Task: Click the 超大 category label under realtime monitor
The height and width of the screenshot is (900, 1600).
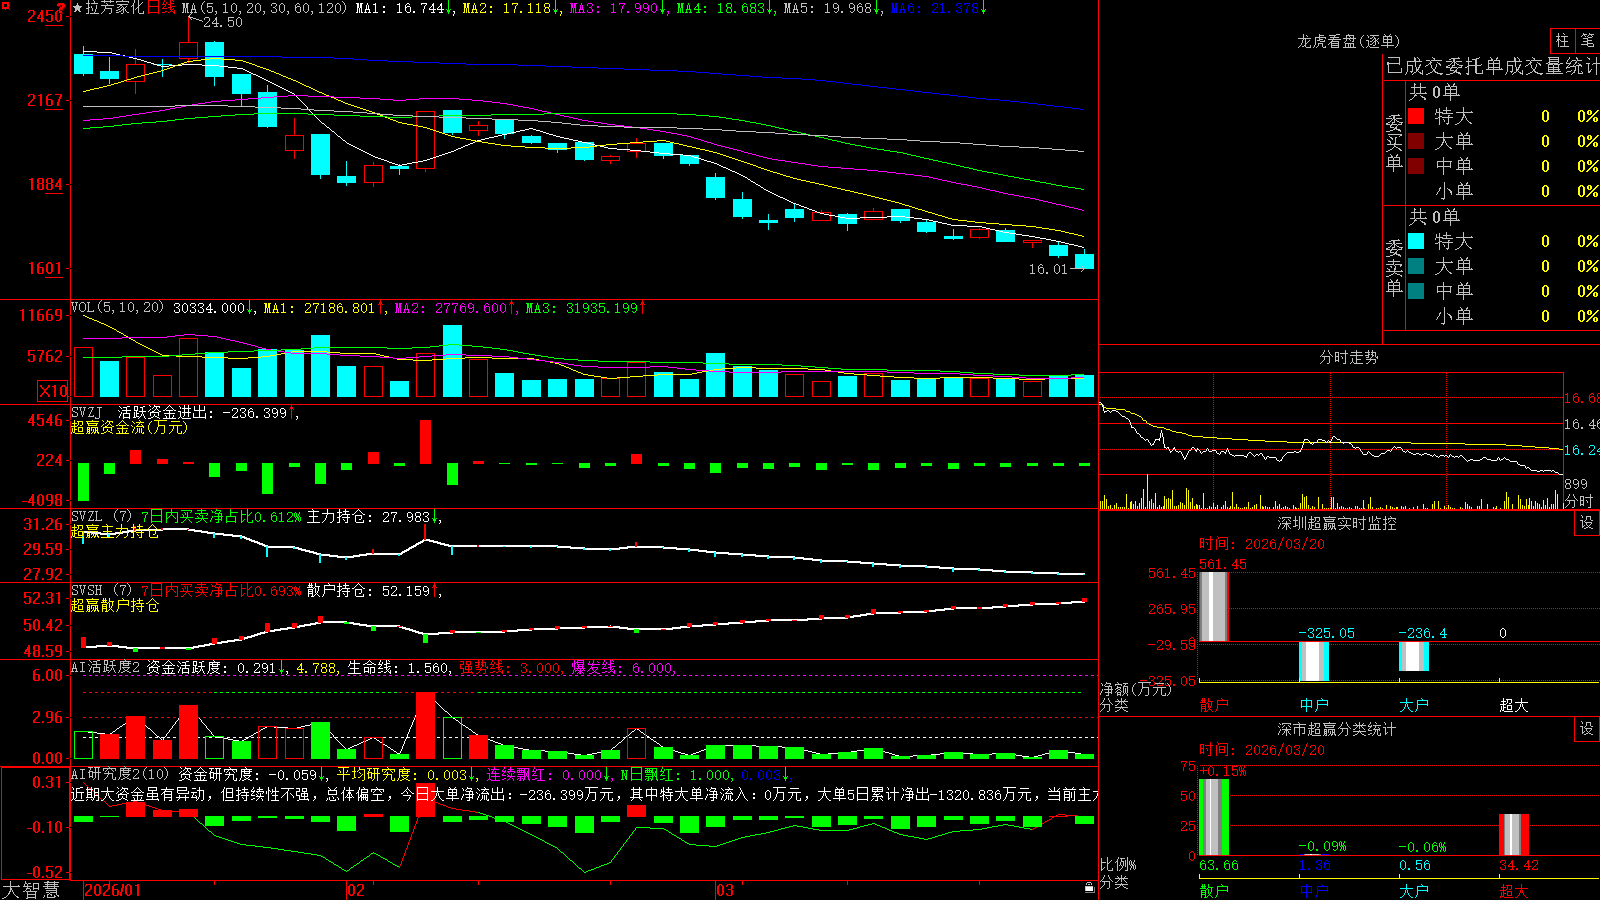Action: point(1514,705)
